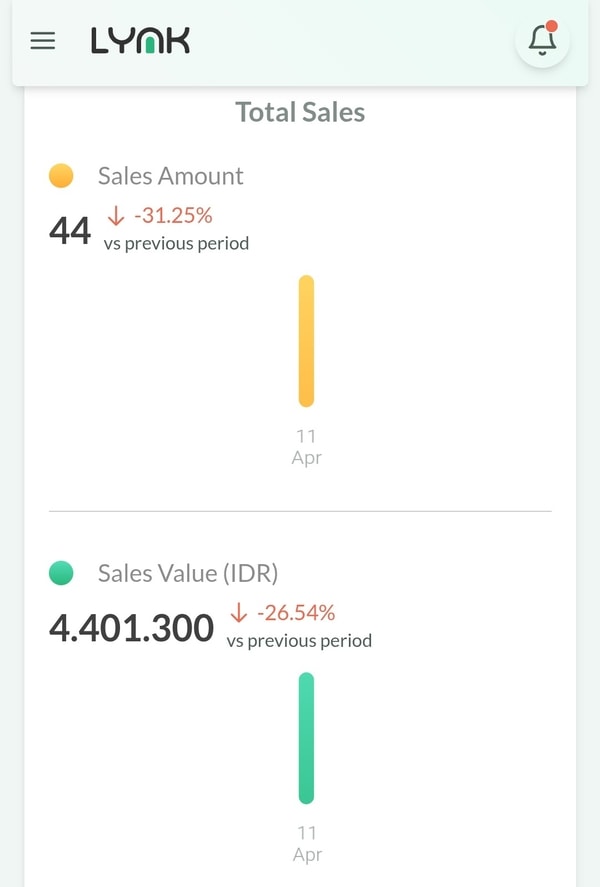Click the yellow Sales Amount legend dot
This screenshot has height=887, width=600.
(x=61, y=176)
